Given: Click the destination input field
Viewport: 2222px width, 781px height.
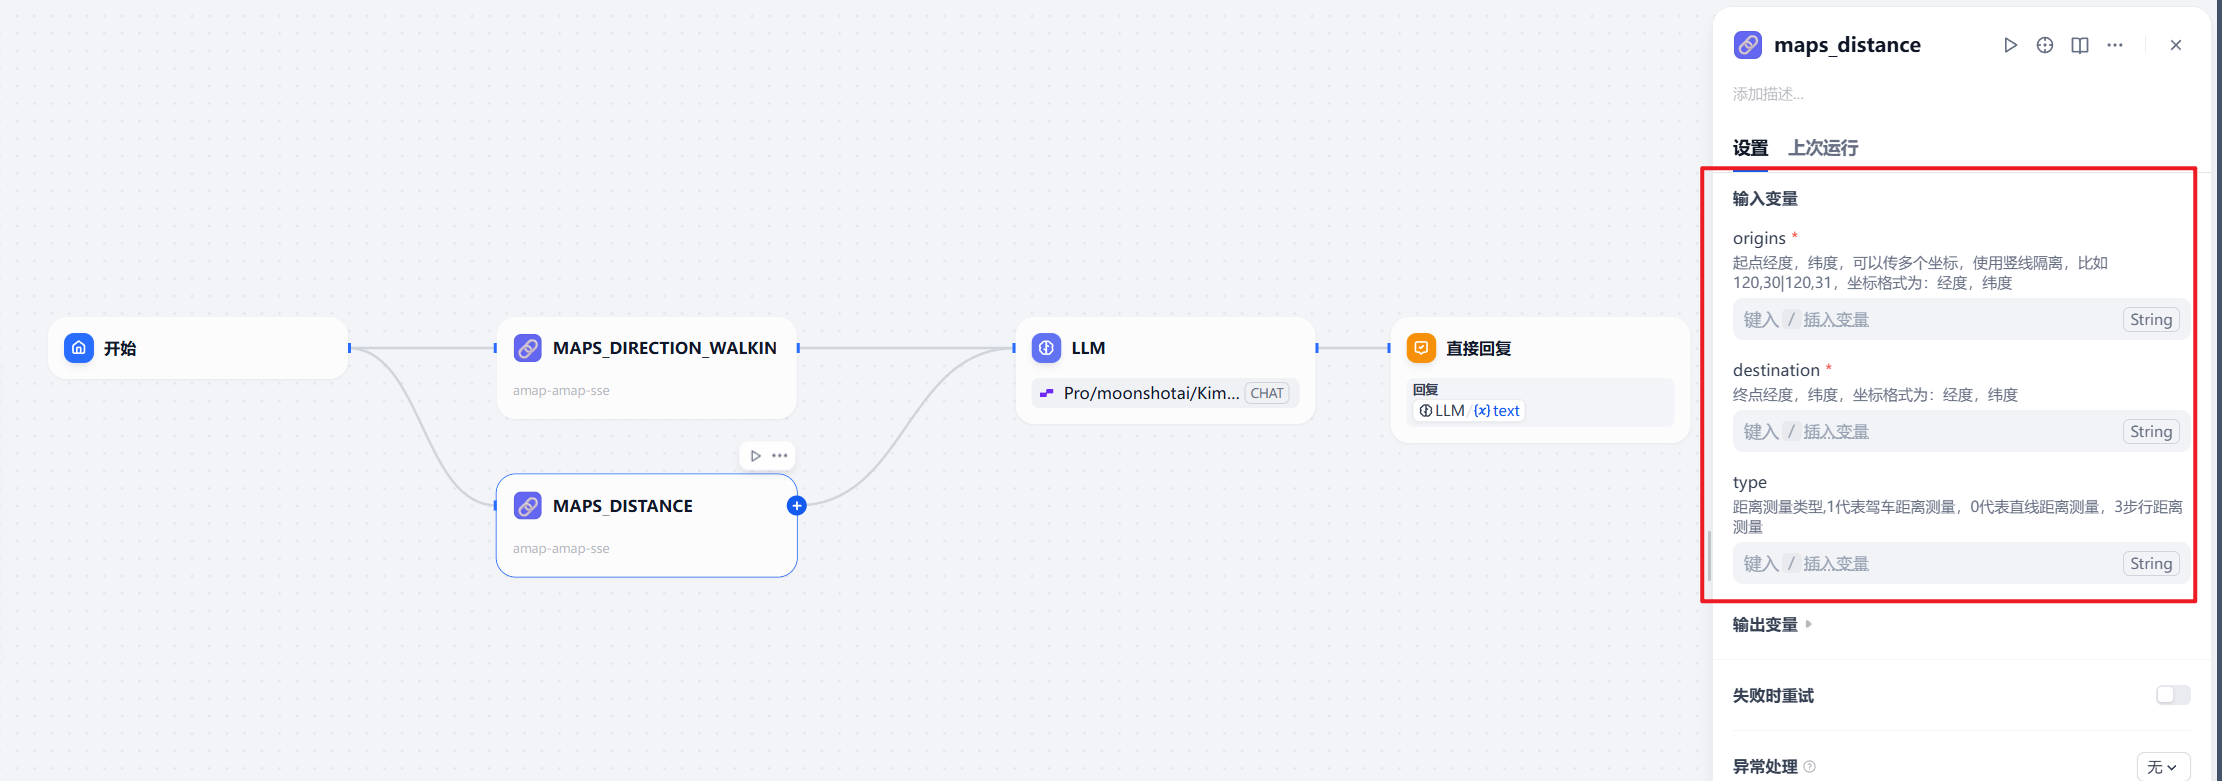Looking at the screenshot, I should 1925,432.
